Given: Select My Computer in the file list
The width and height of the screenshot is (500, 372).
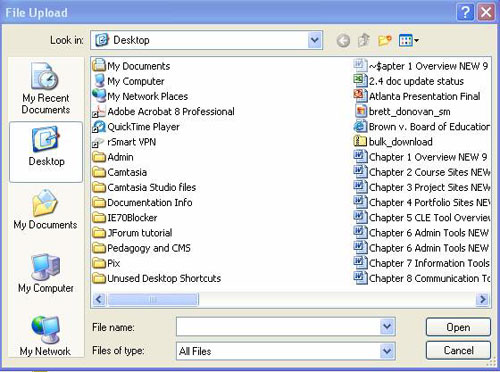Looking at the screenshot, I should [x=129, y=81].
